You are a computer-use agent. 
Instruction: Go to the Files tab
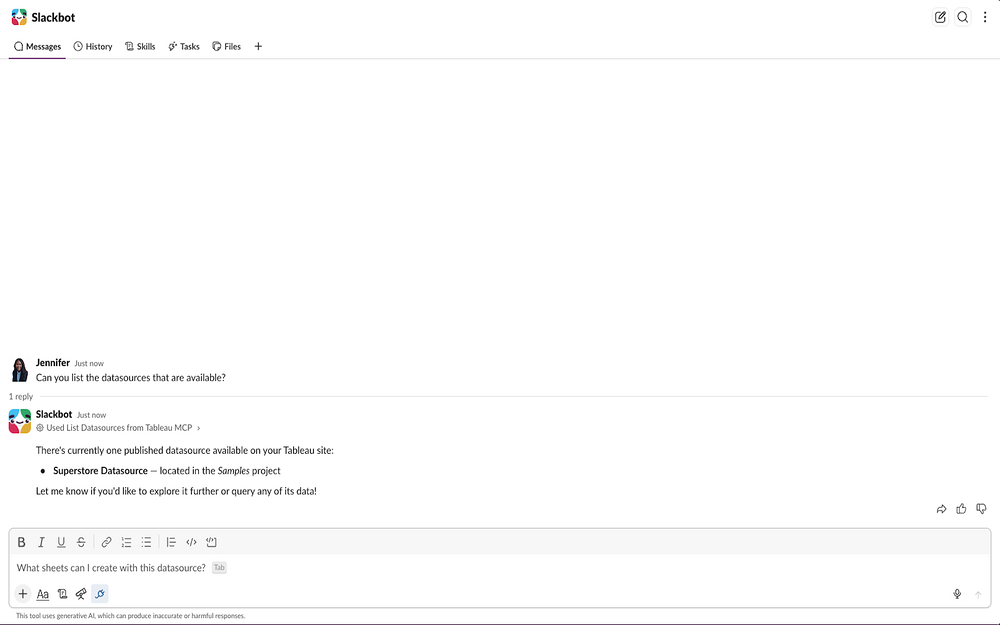226,47
